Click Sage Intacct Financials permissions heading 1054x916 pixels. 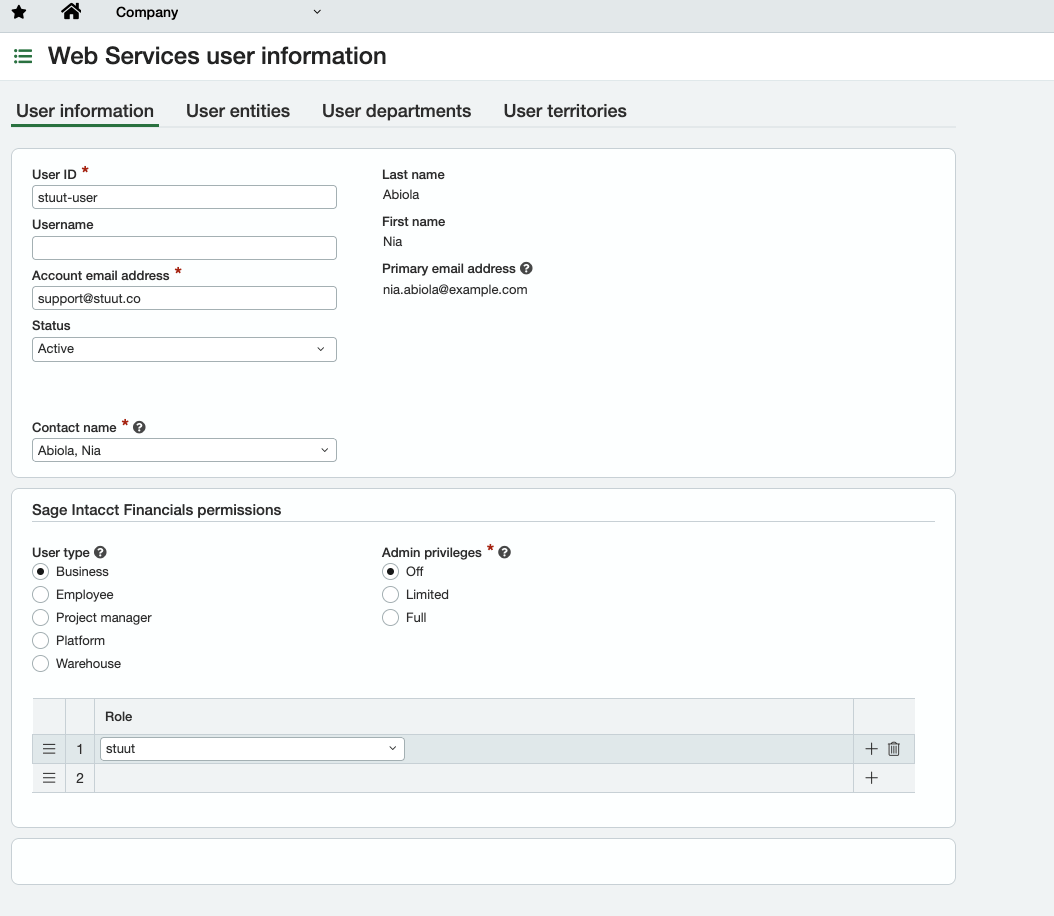pos(157,510)
